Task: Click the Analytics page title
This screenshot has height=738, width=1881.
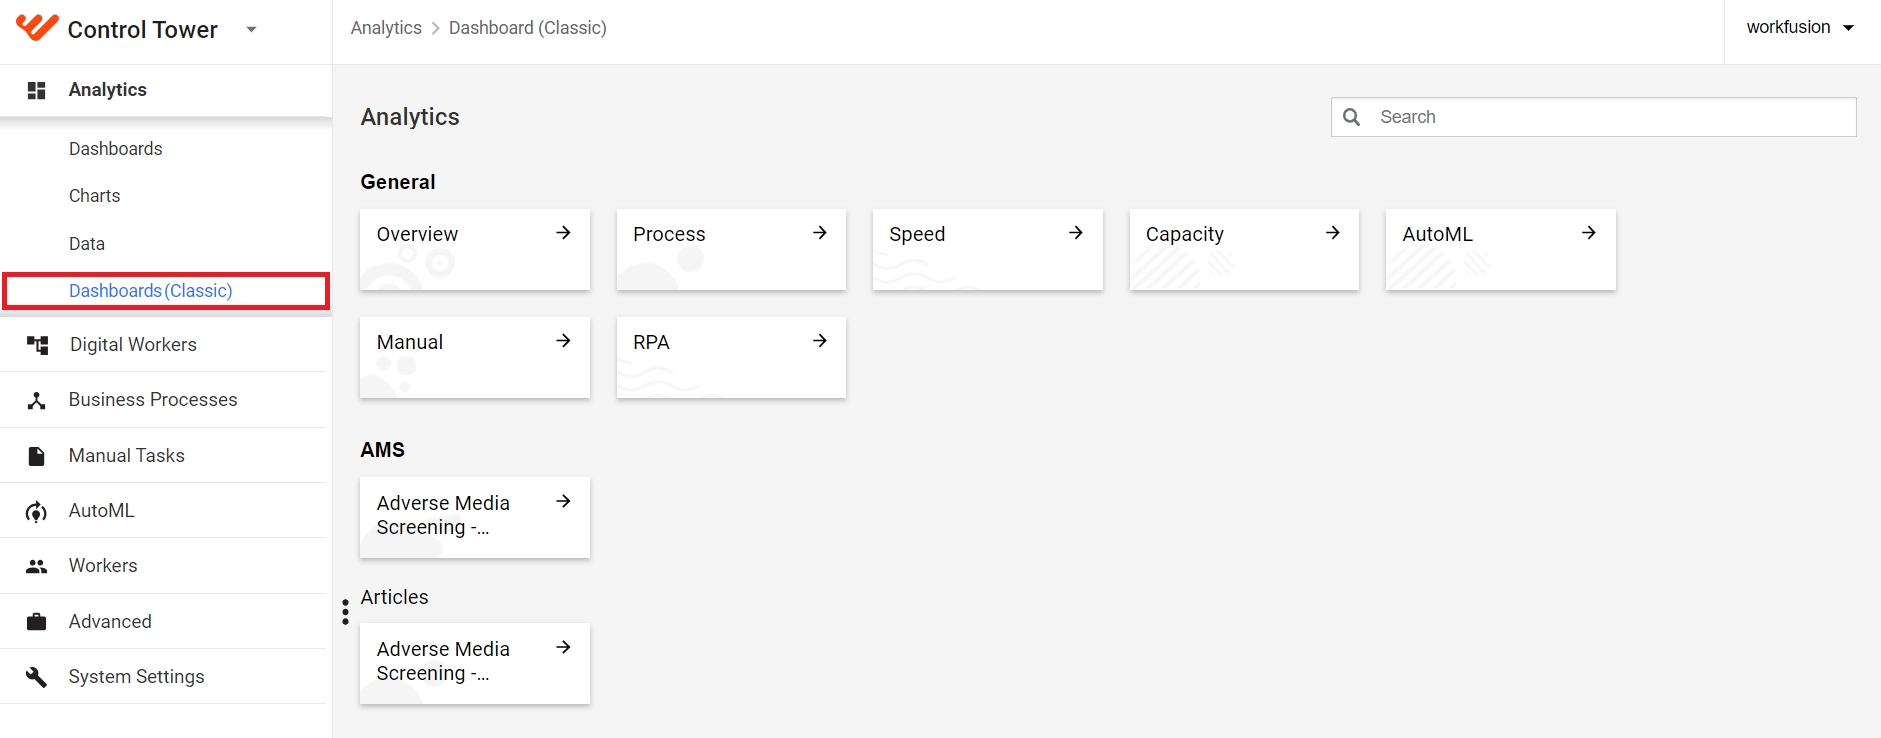Action: pos(410,117)
